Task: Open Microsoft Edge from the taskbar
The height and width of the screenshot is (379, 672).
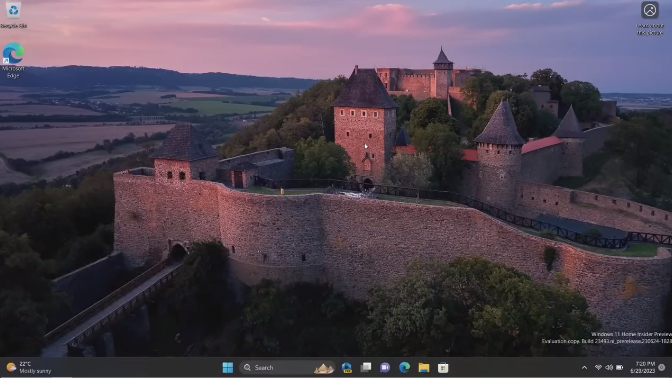Action: tap(404, 367)
